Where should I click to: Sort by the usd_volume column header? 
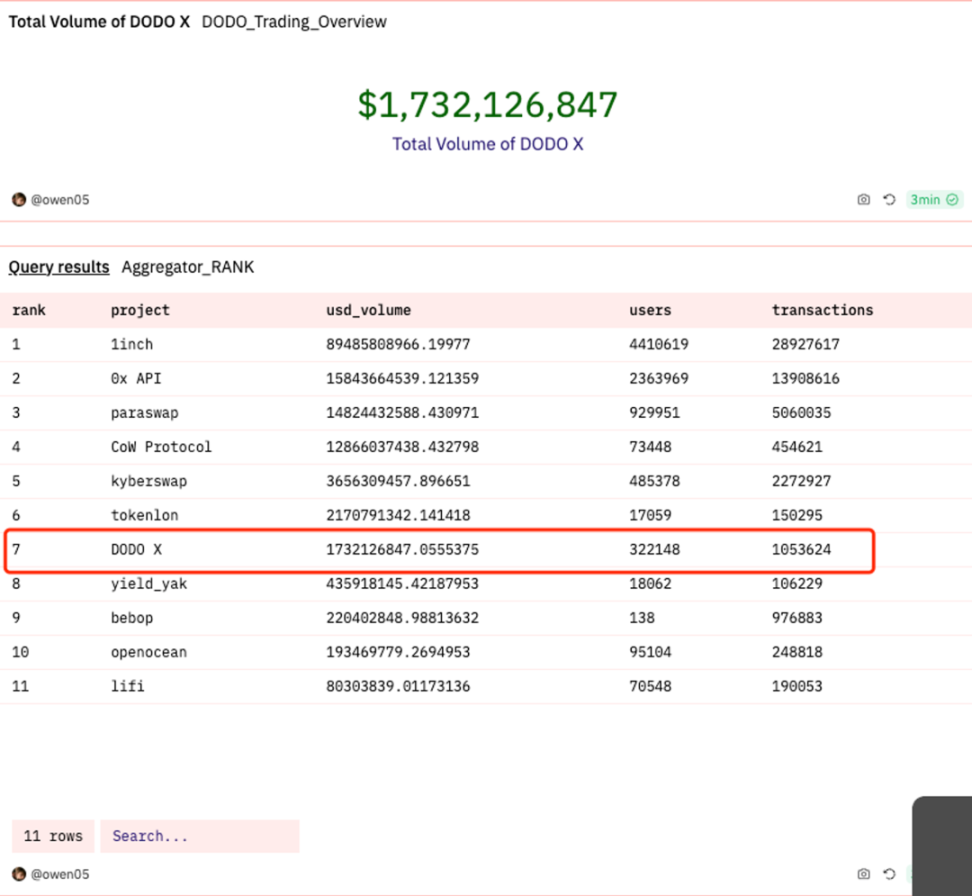[x=368, y=310]
